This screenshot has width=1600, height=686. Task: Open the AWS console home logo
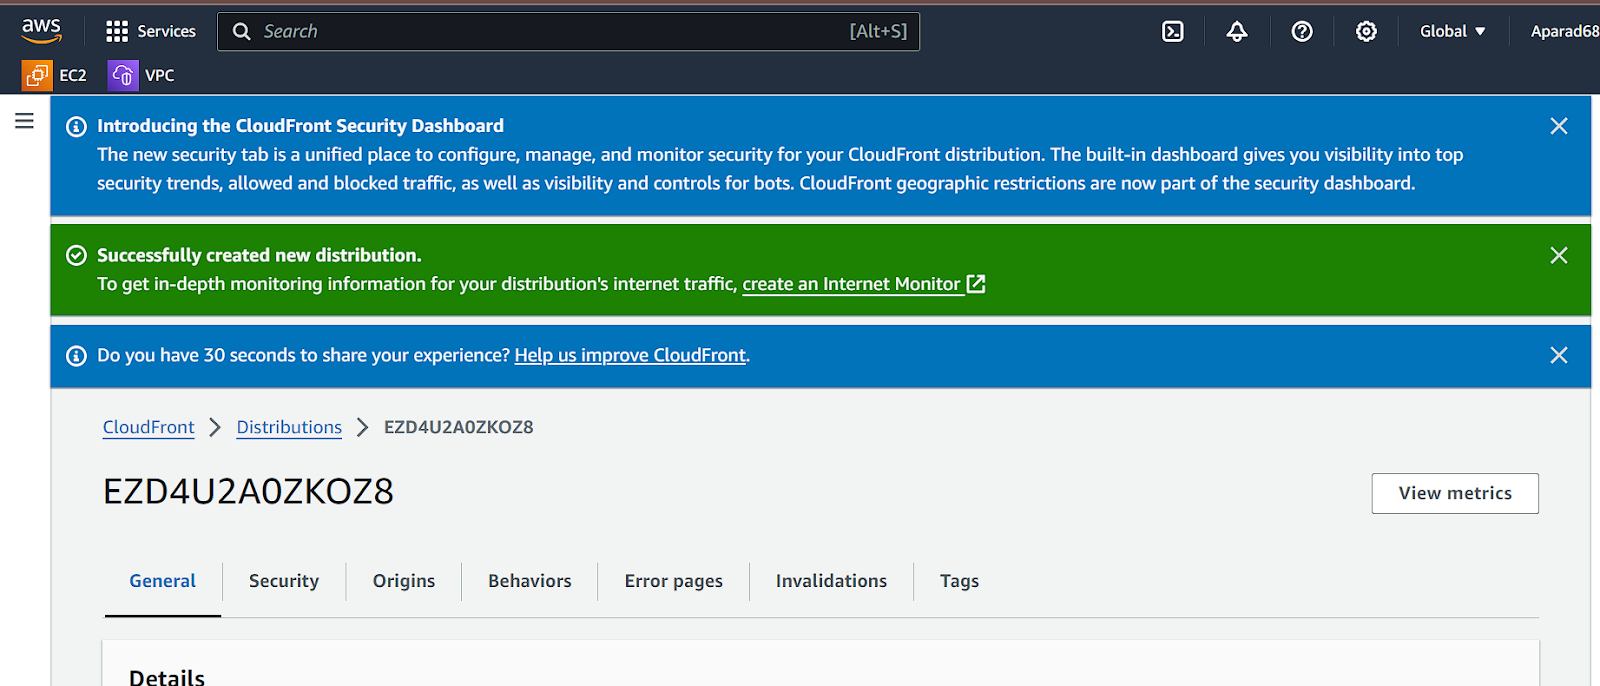(42, 31)
